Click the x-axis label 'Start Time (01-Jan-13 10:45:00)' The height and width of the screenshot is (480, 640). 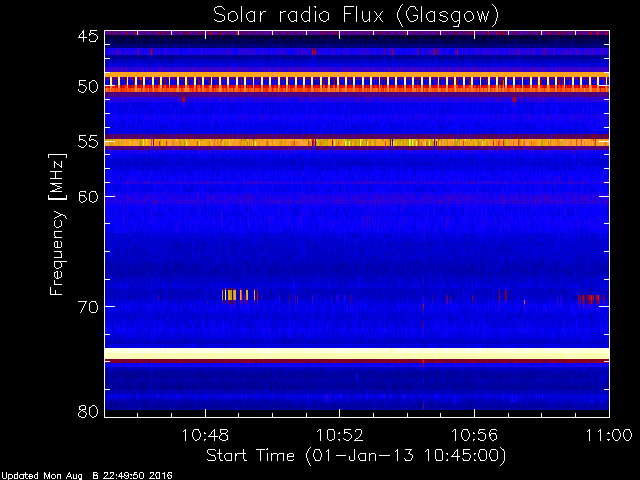[356, 456]
